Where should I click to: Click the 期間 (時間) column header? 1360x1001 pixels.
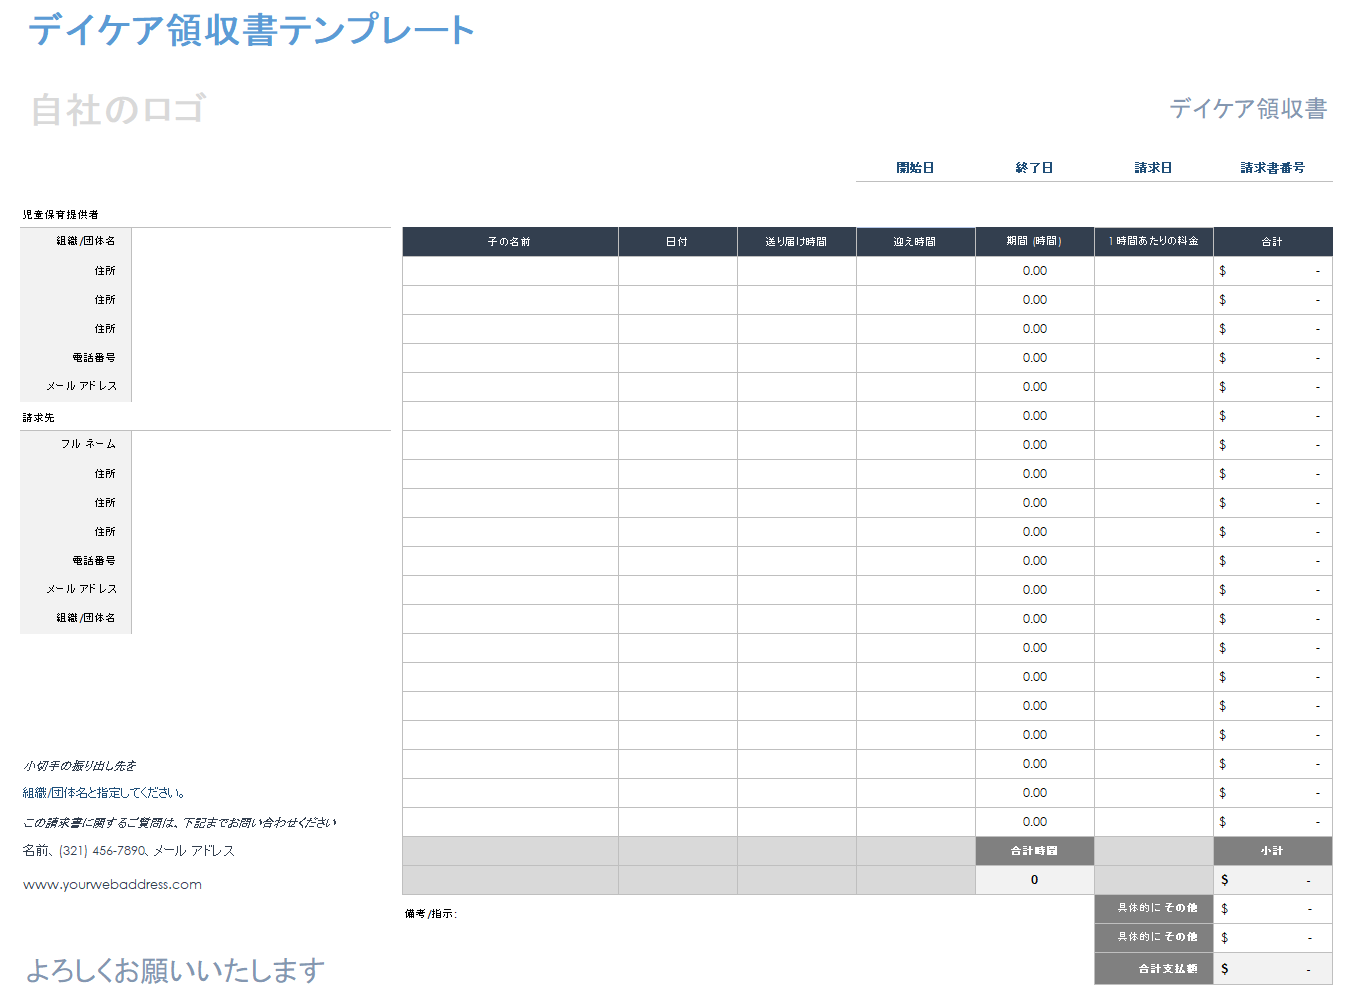point(1035,242)
